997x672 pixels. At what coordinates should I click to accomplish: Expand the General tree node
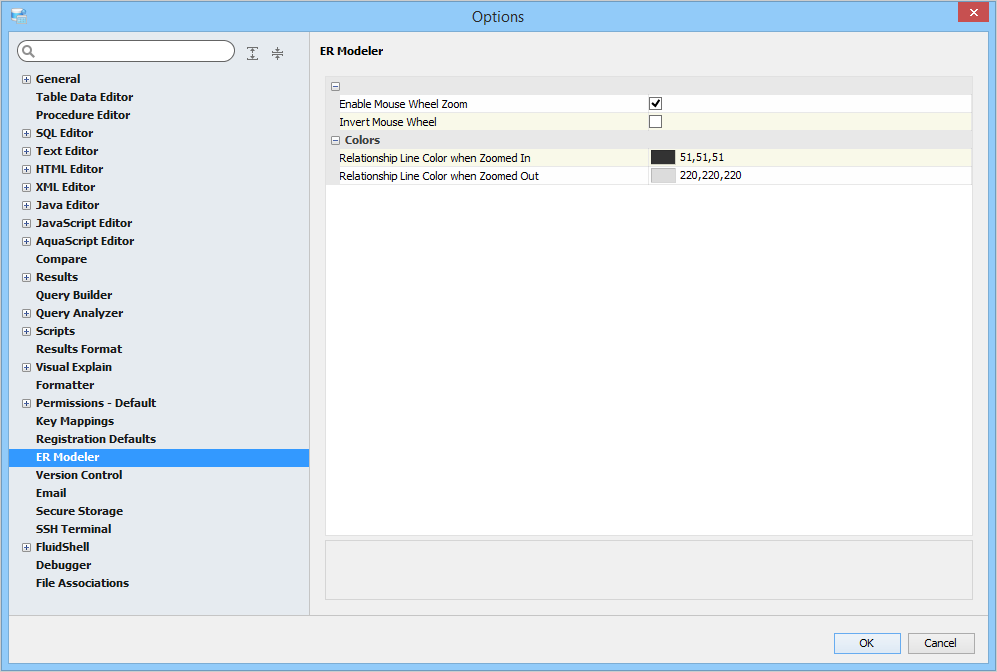(x=26, y=79)
